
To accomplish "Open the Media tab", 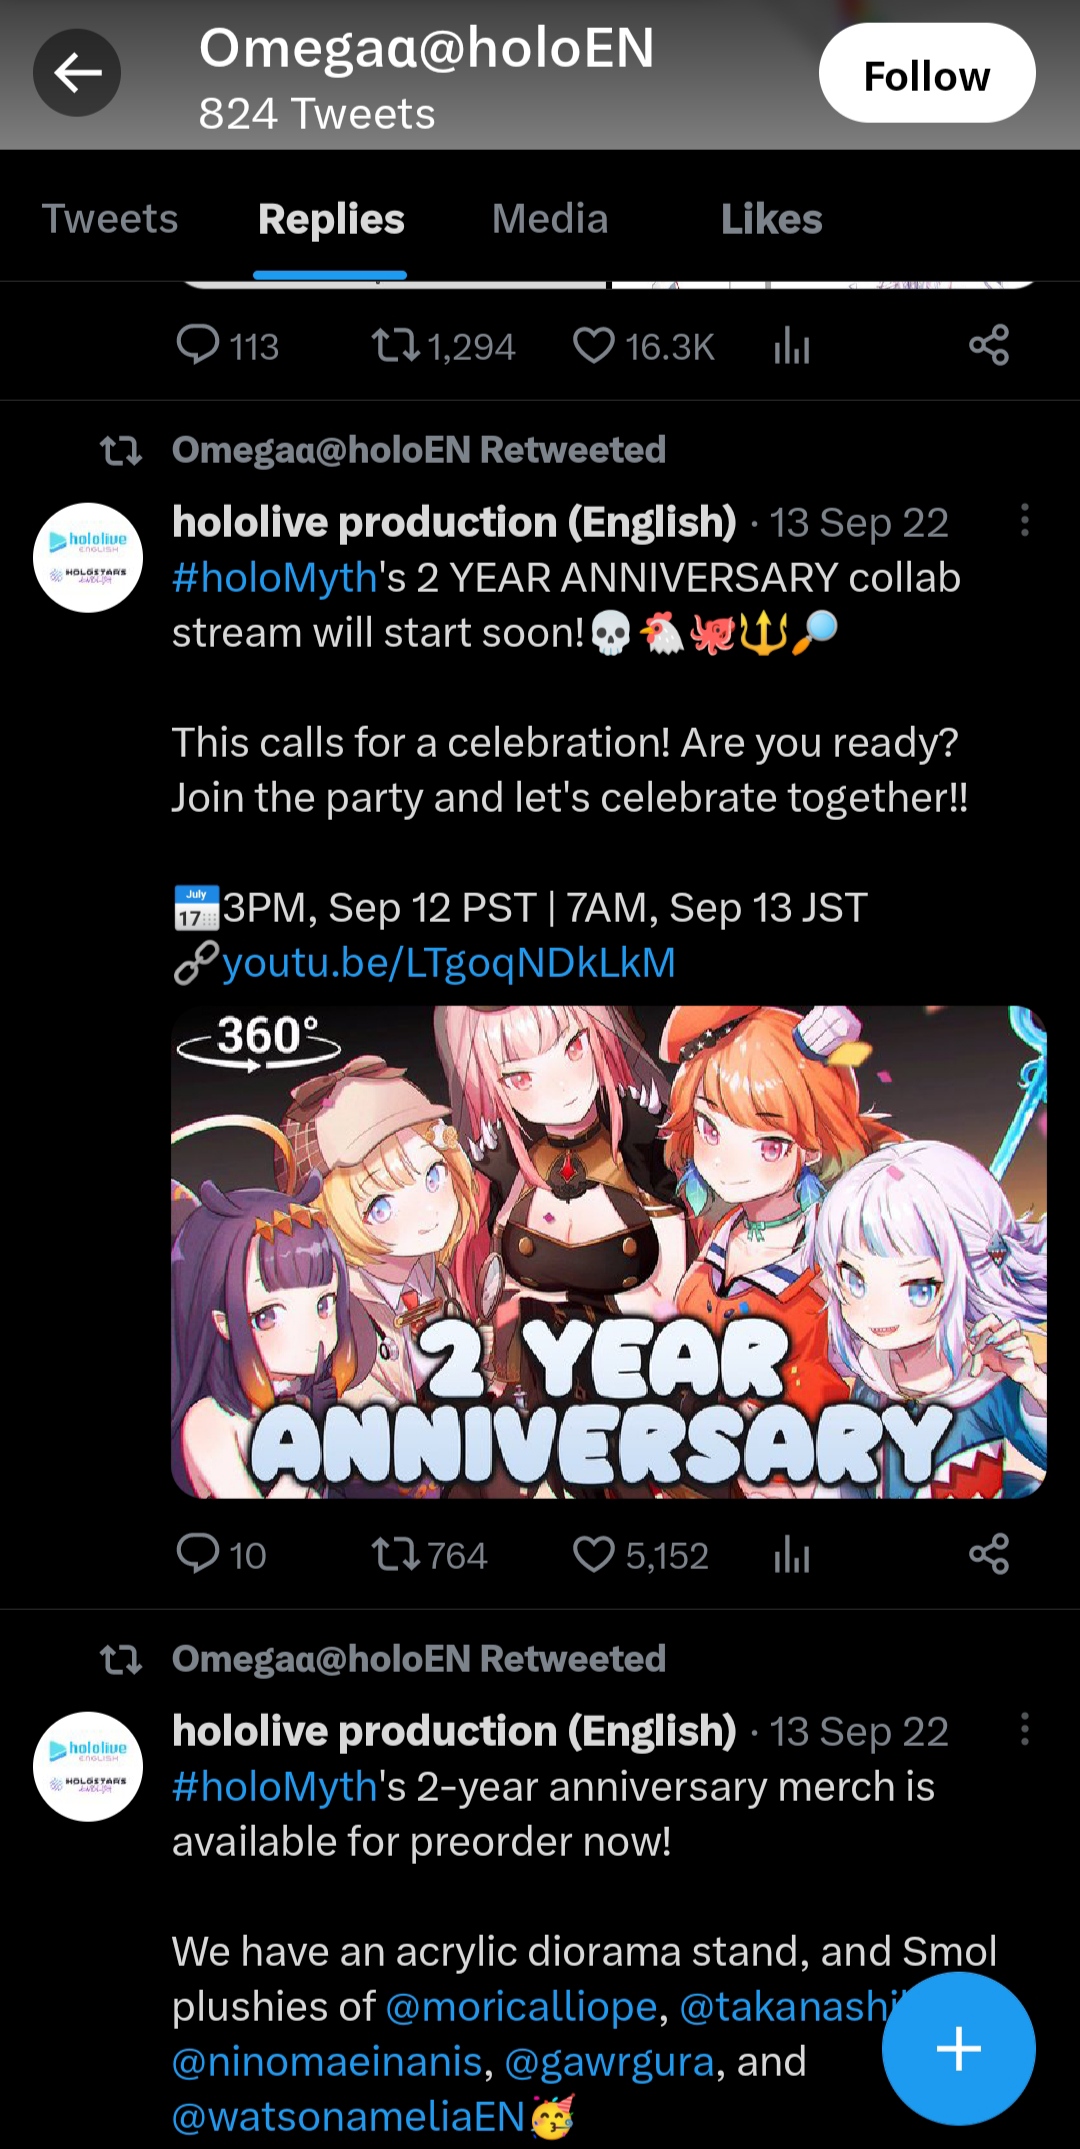I will 550,219.
